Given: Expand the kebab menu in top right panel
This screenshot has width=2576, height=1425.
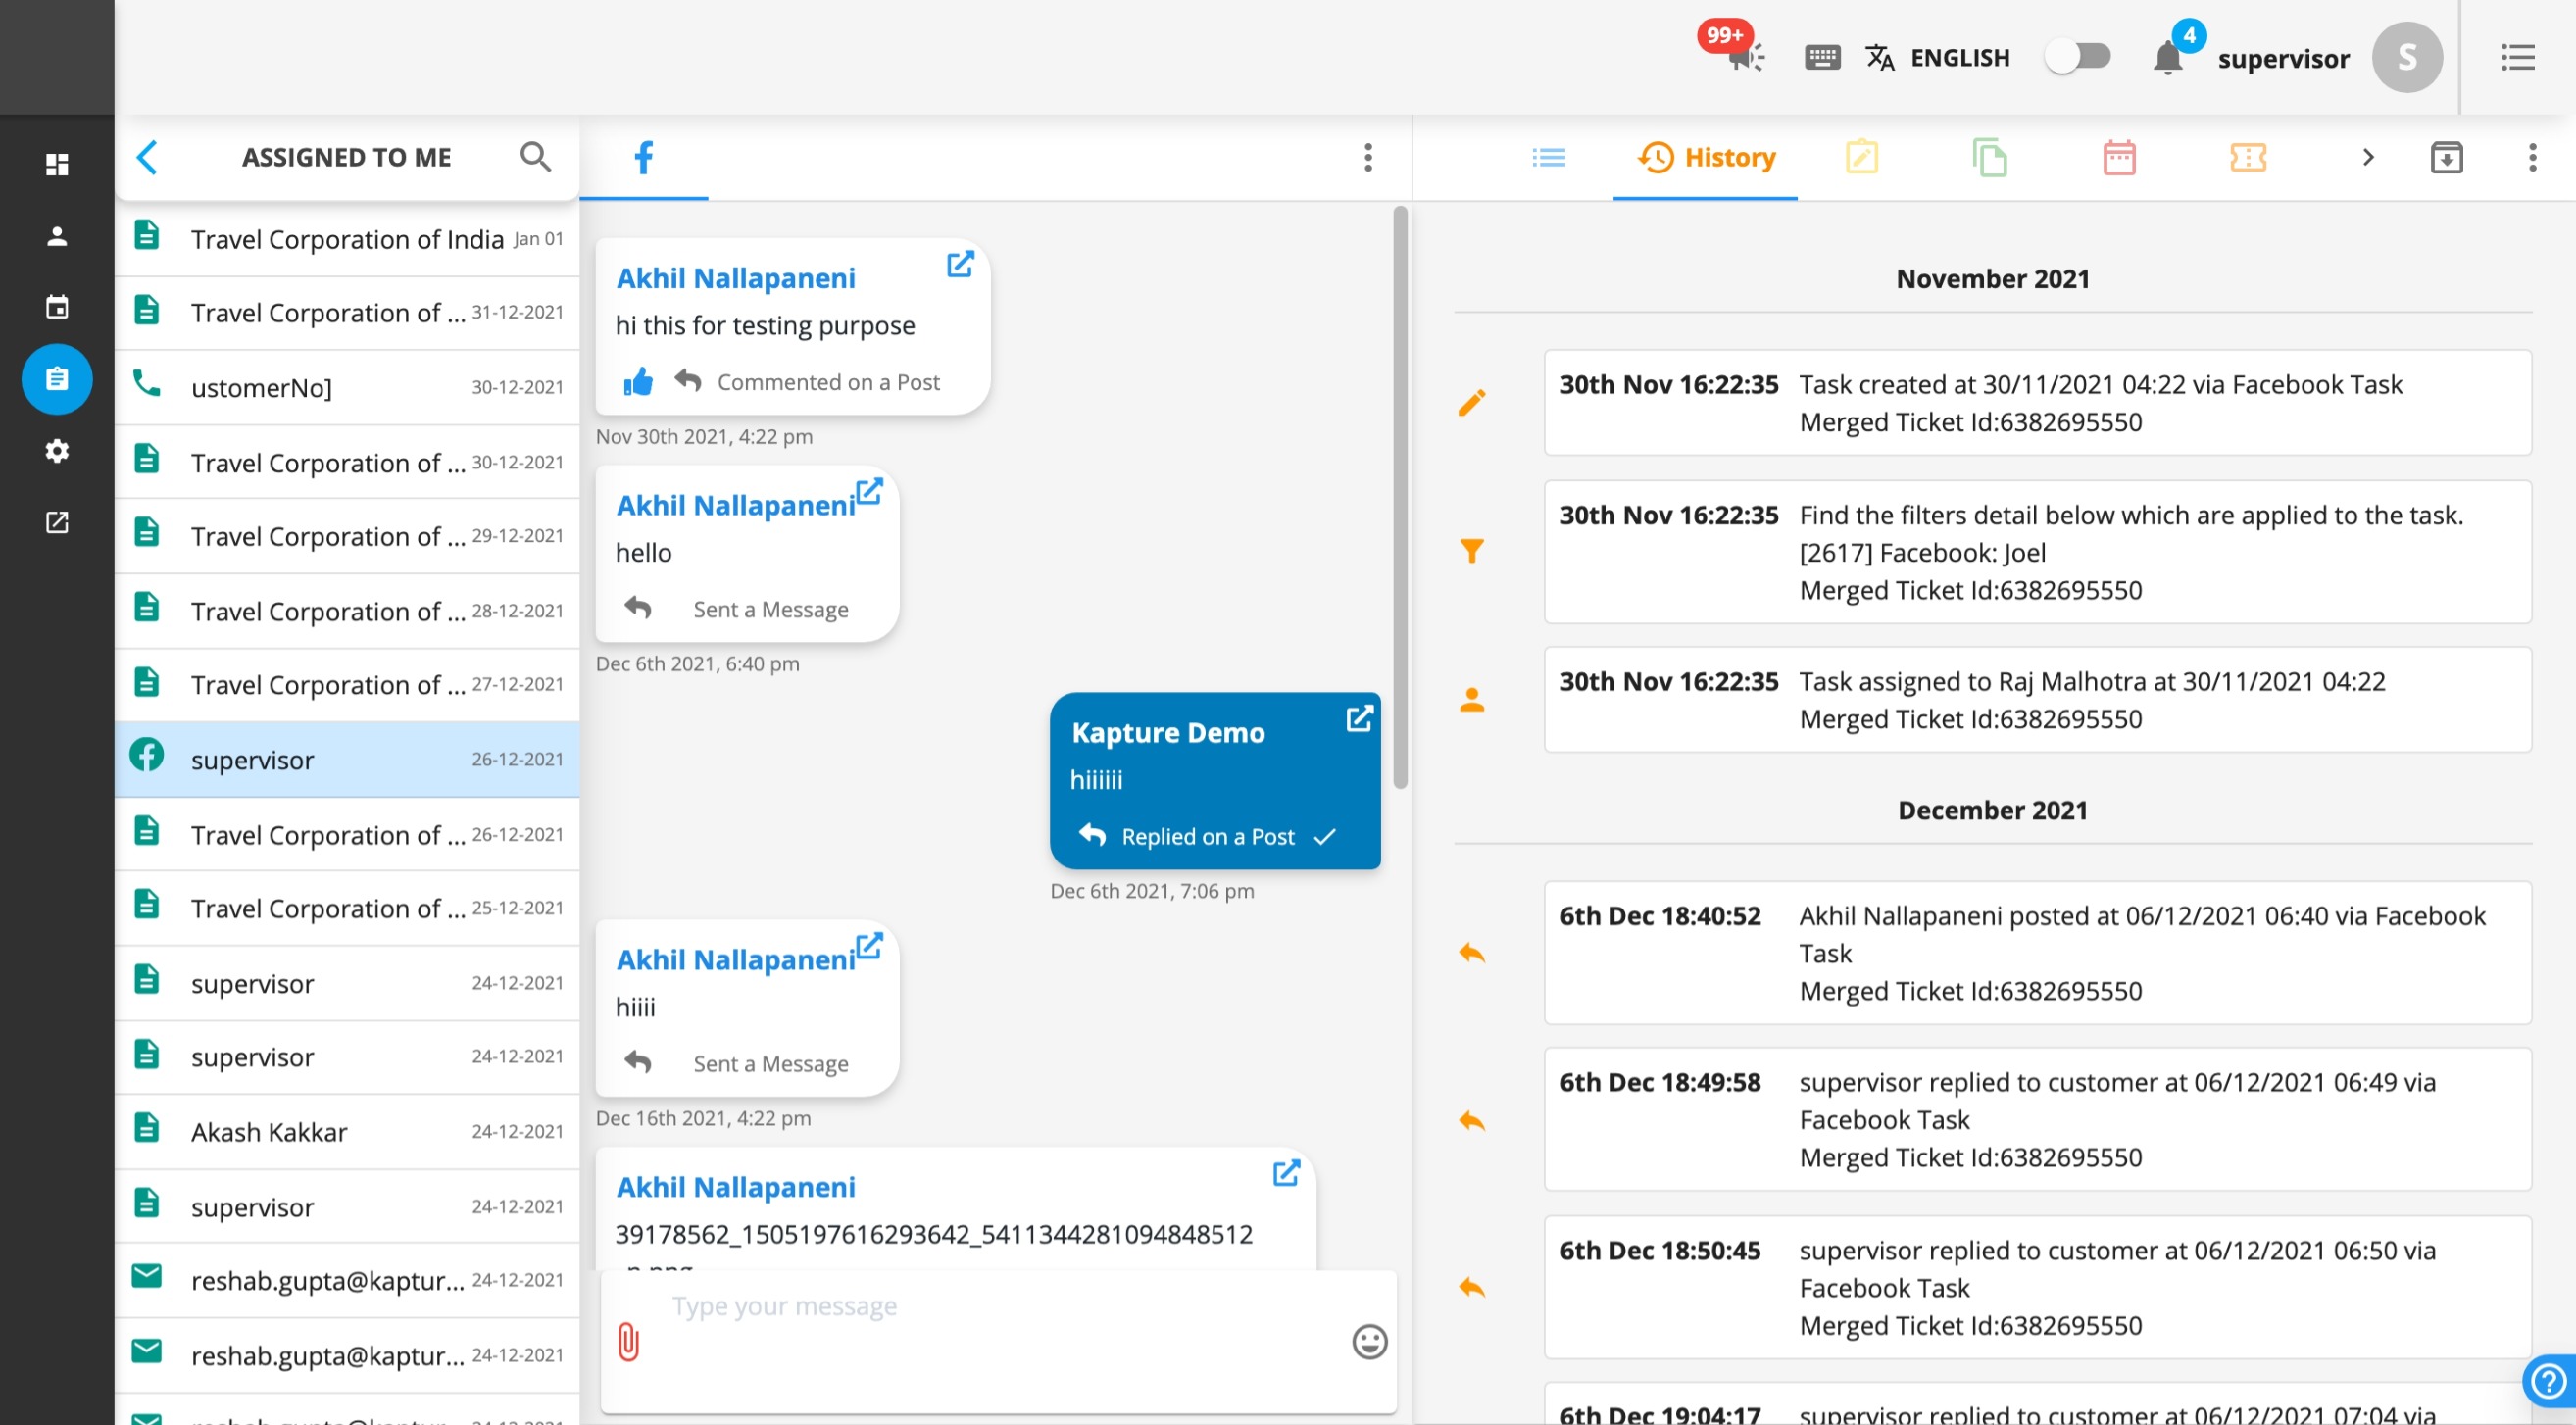Looking at the screenshot, I should pos(2530,158).
